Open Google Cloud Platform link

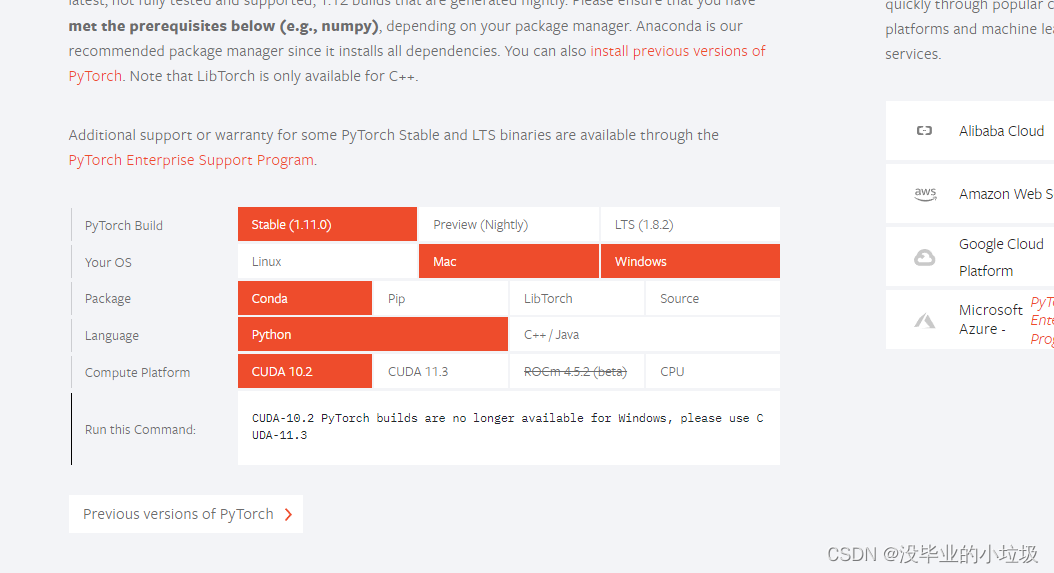[970, 257]
